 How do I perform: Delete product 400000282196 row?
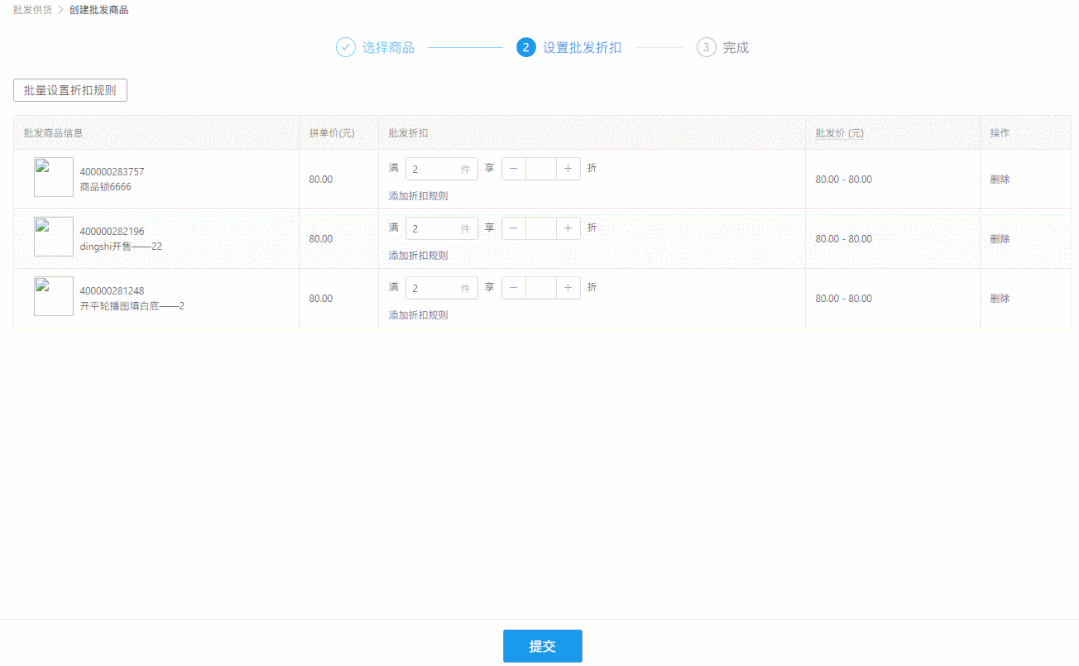pyautogui.click(x=1000, y=239)
